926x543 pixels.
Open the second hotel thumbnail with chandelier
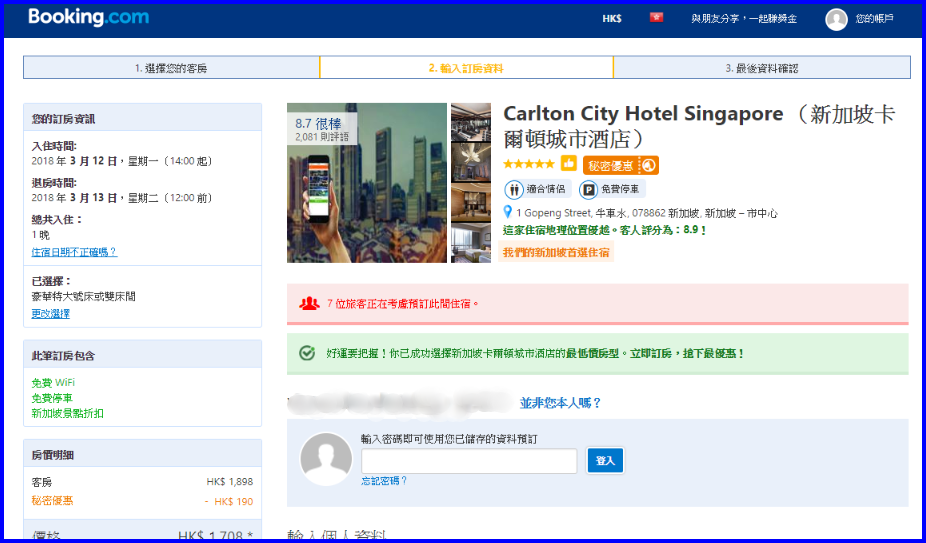(471, 162)
